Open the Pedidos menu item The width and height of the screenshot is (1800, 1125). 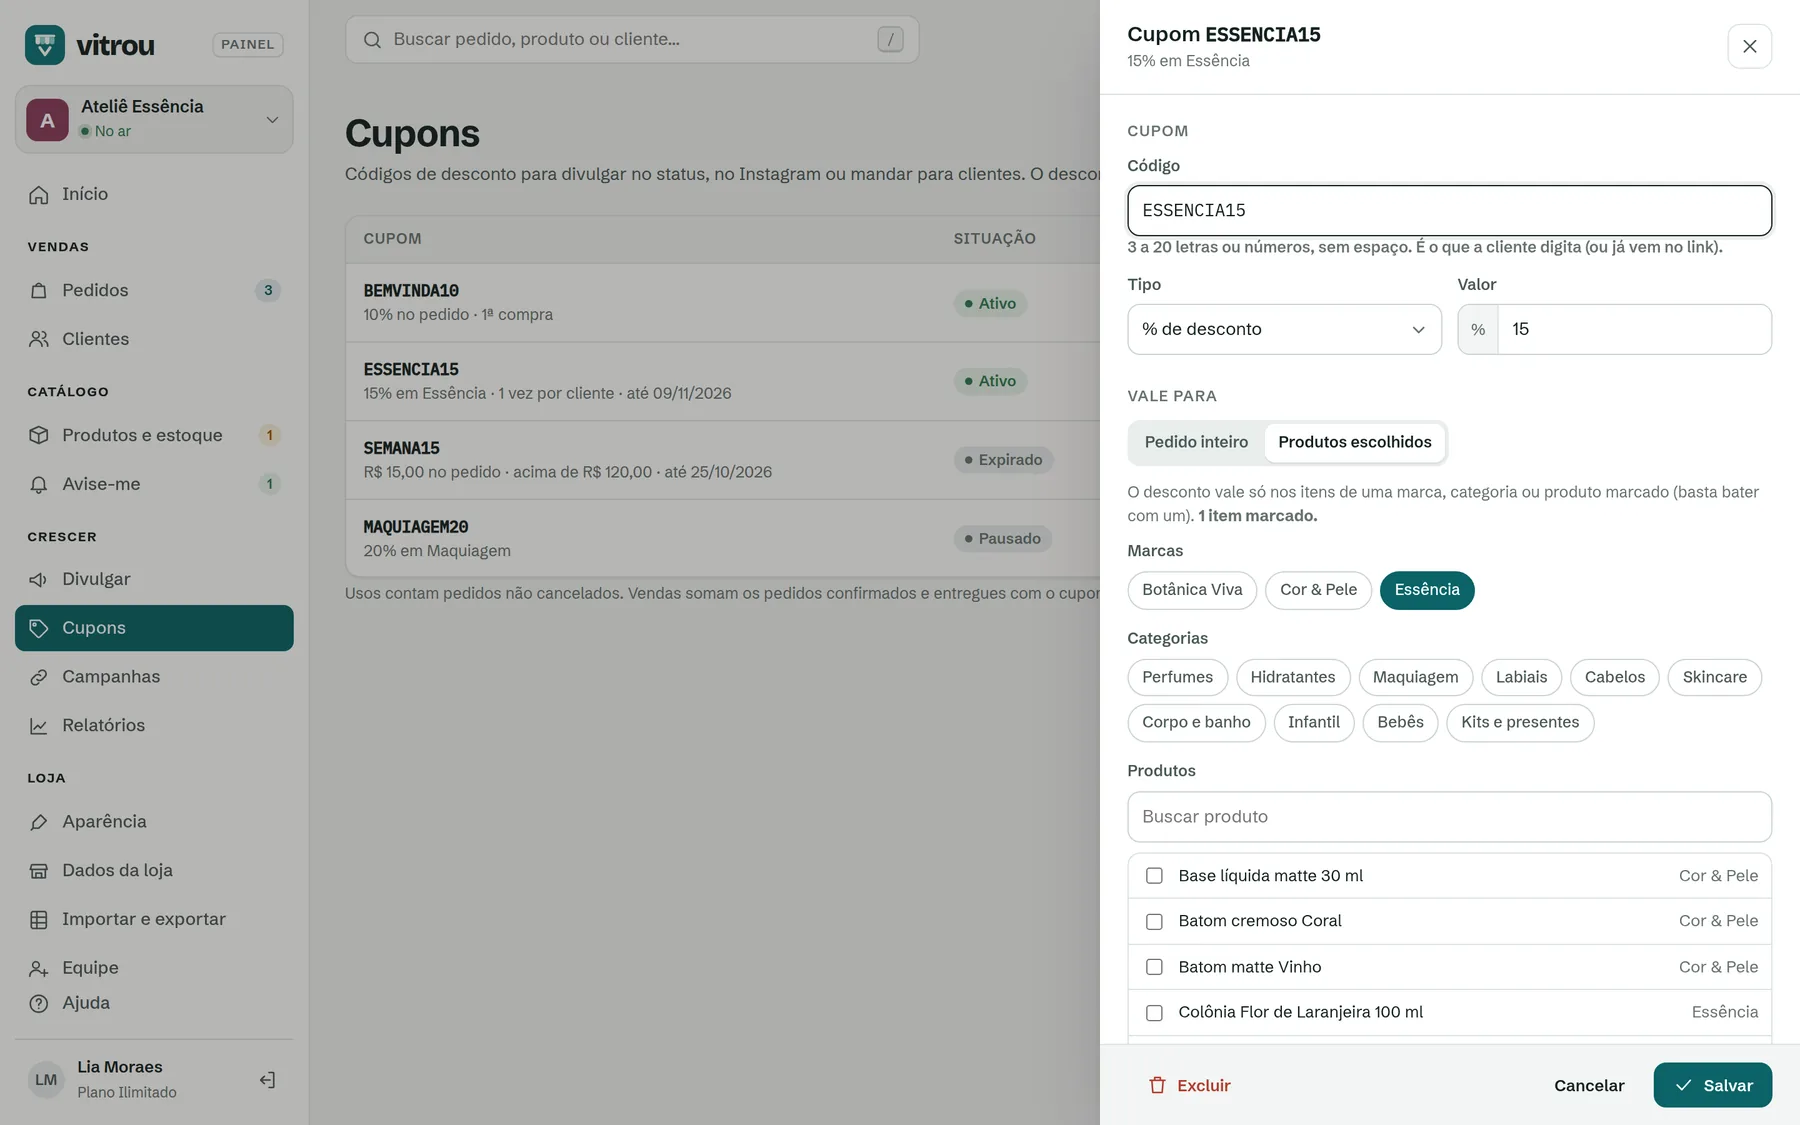click(154, 291)
